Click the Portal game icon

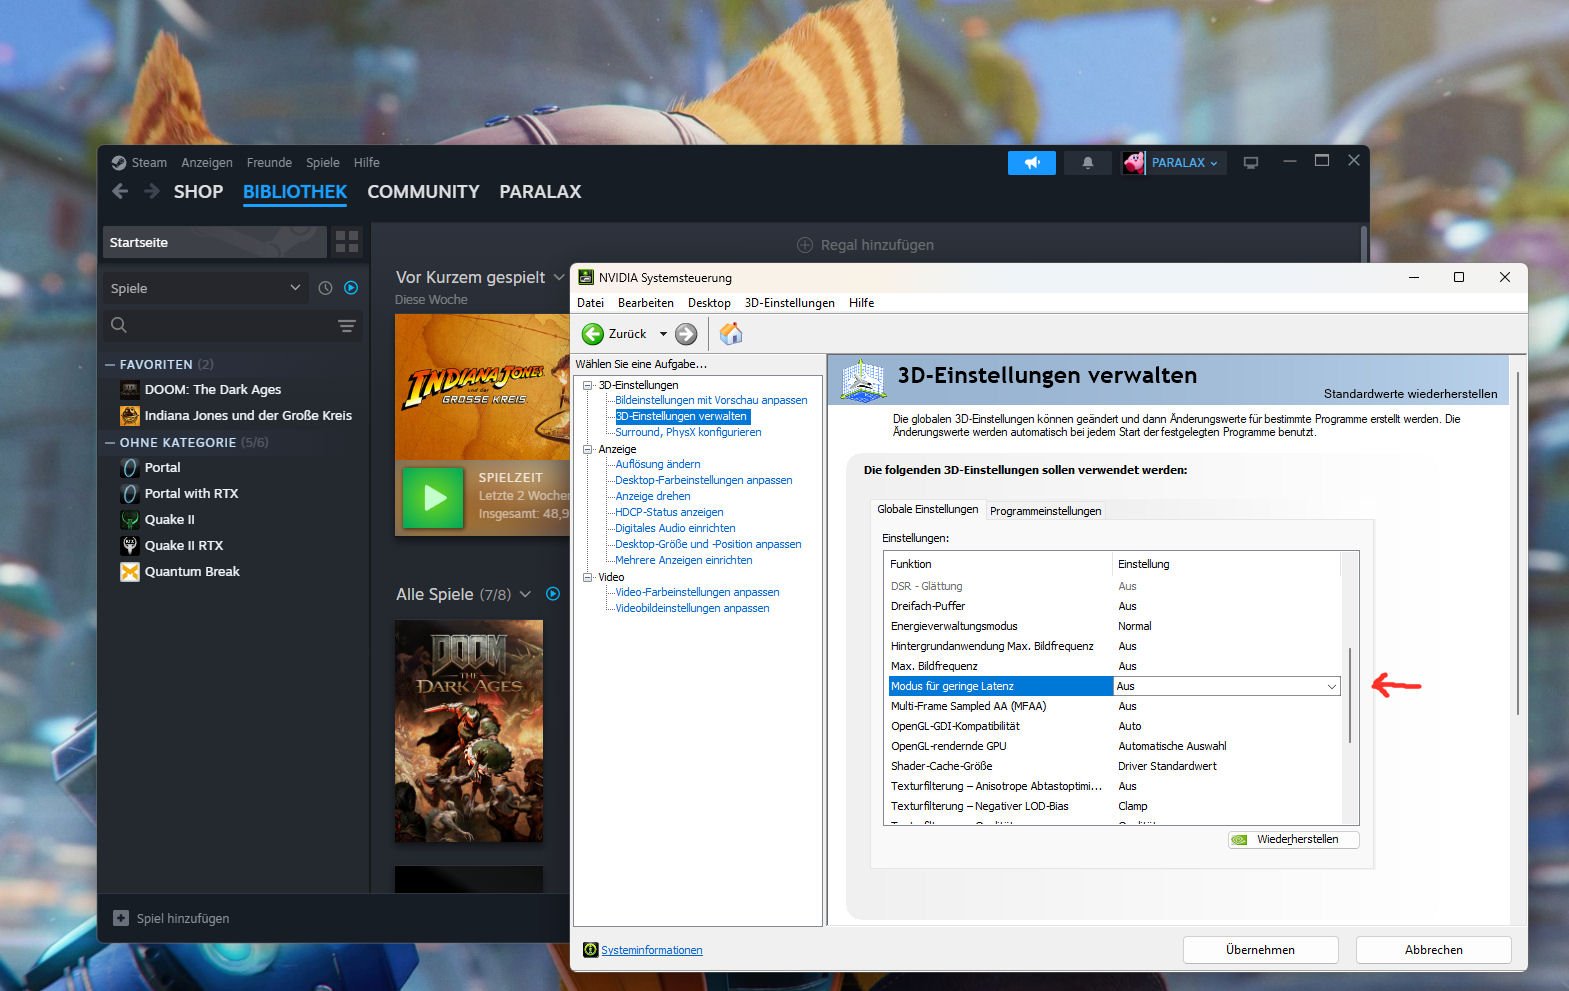tap(130, 468)
